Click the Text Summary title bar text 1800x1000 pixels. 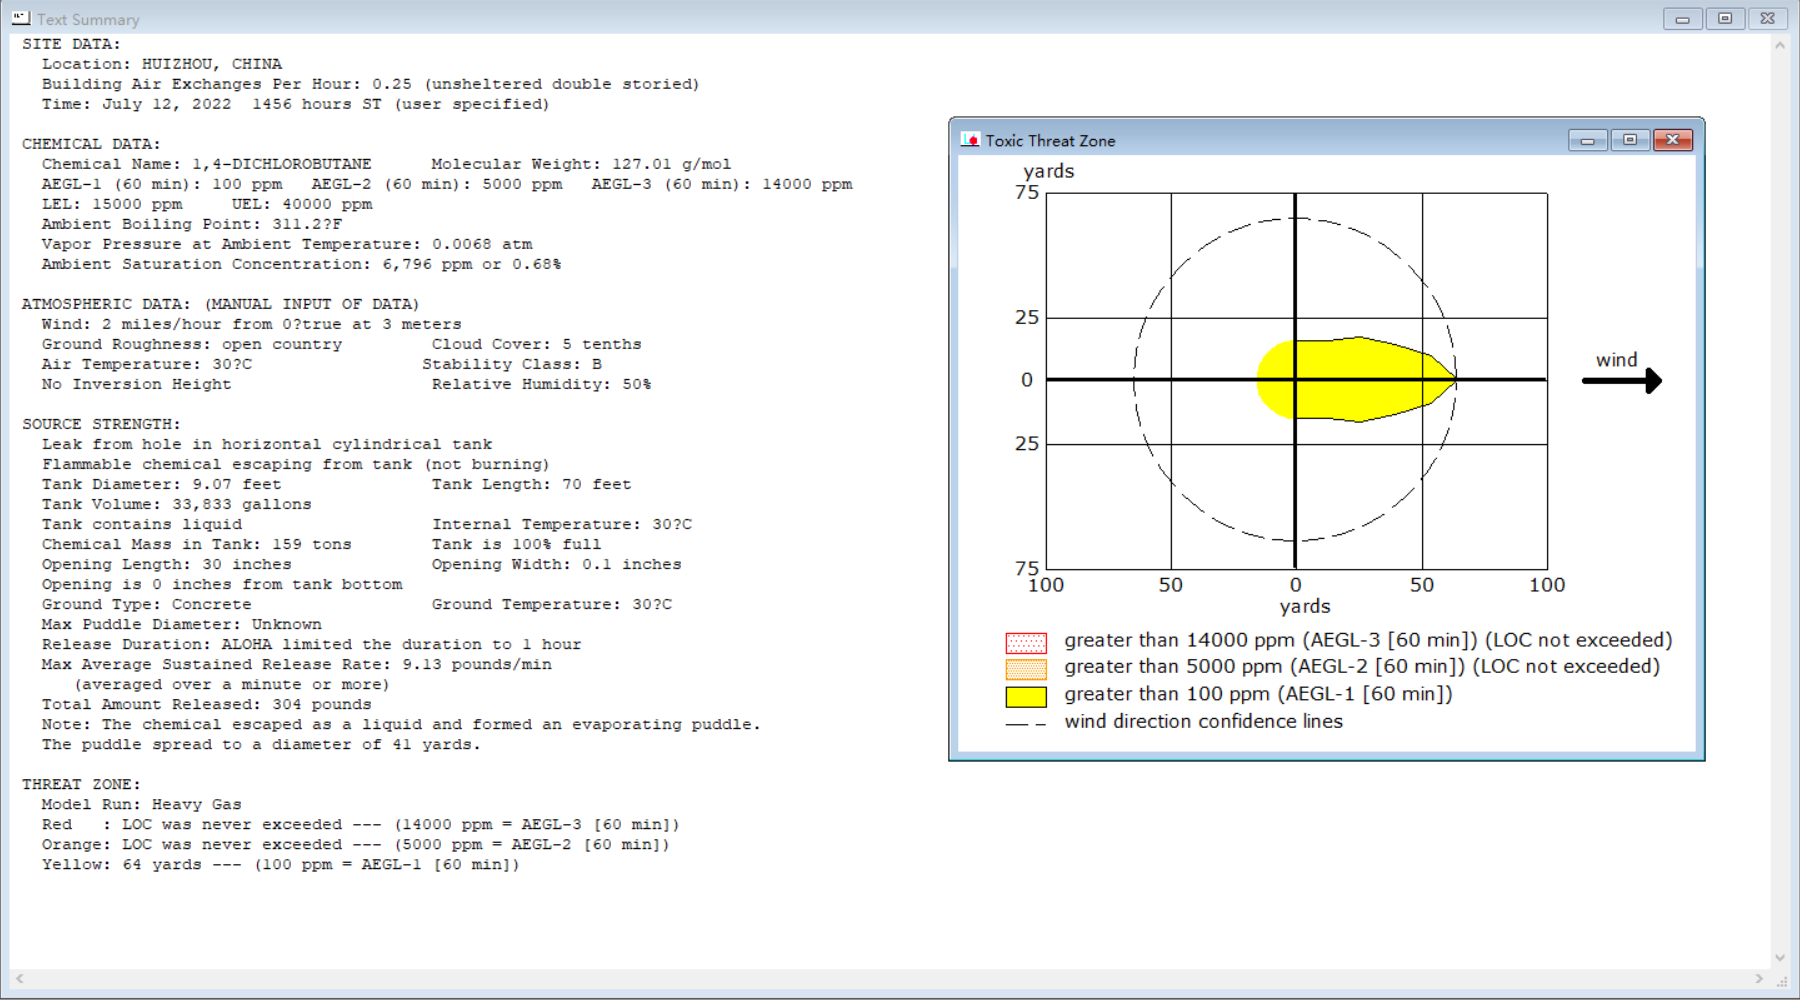(x=88, y=20)
